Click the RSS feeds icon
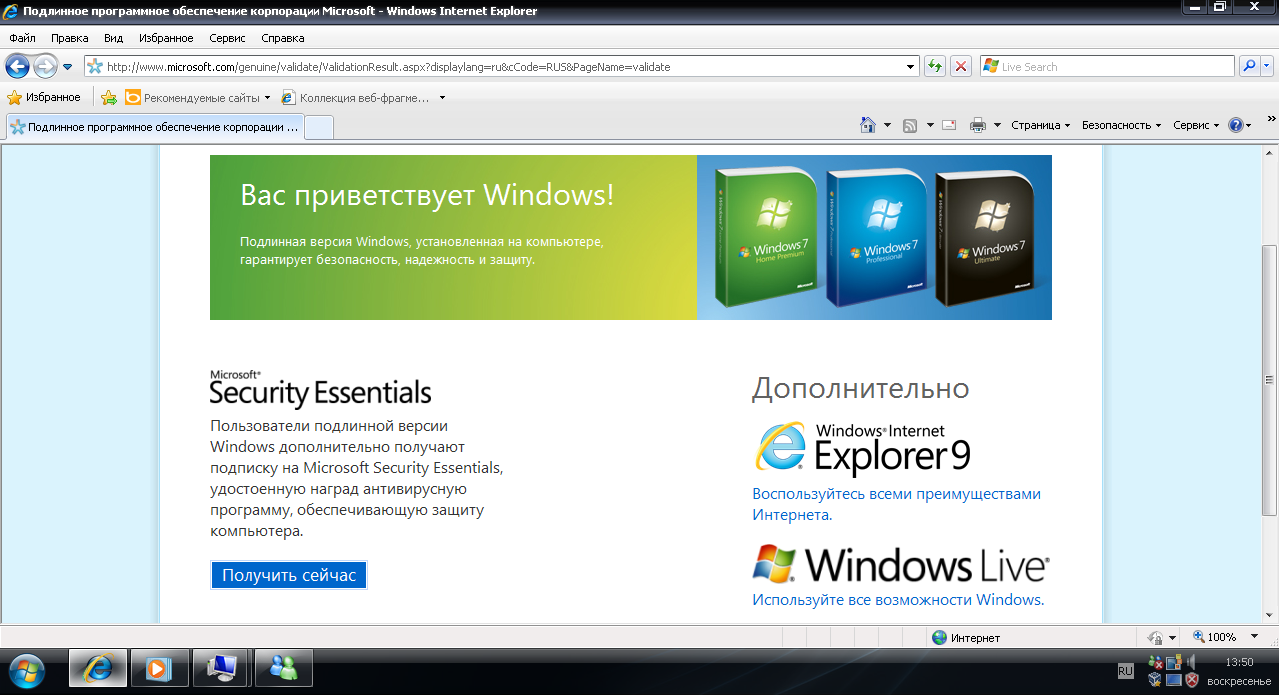1279x695 pixels. [x=910, y=125]
